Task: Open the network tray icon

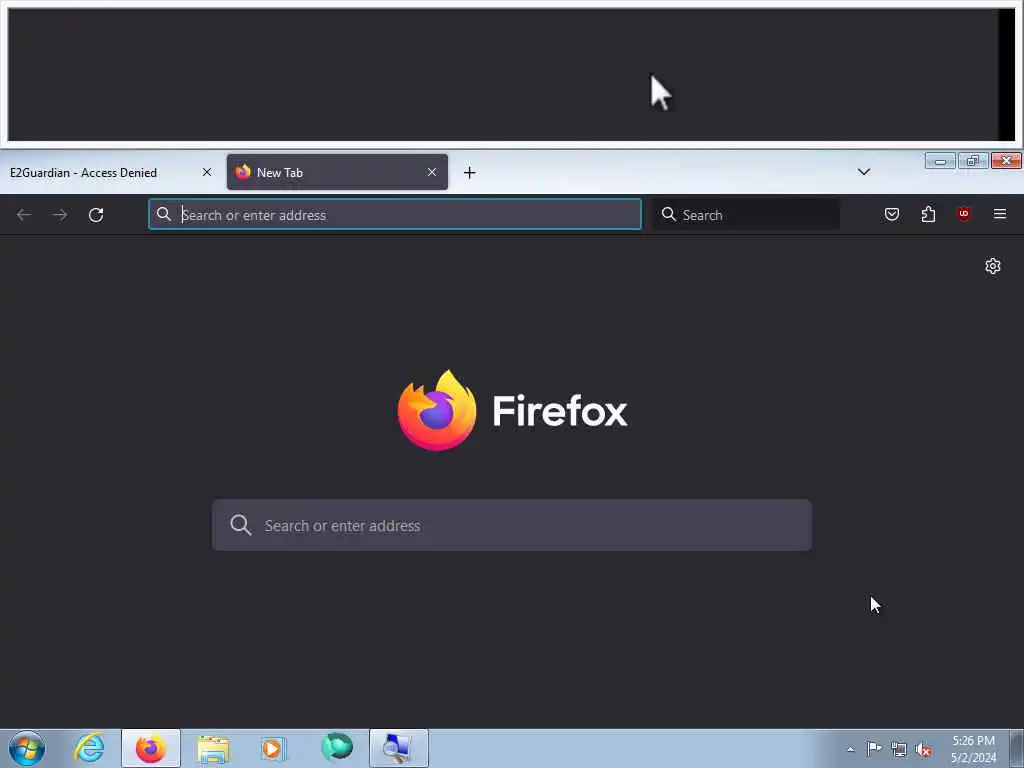Action: coord(899,749)
